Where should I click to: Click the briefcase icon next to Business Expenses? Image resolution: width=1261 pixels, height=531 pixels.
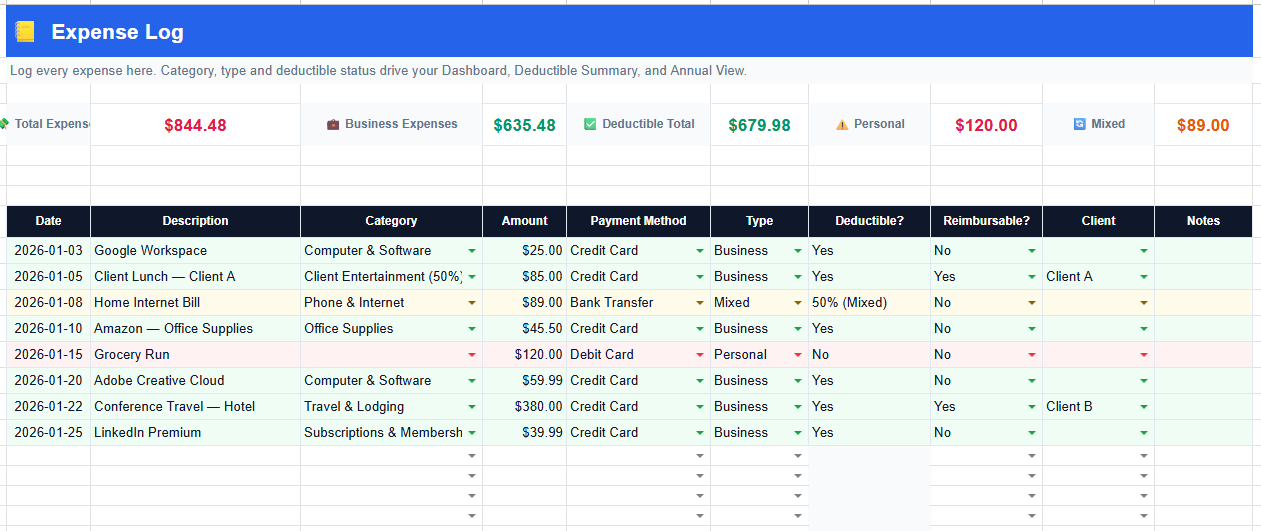pos(333,125)
